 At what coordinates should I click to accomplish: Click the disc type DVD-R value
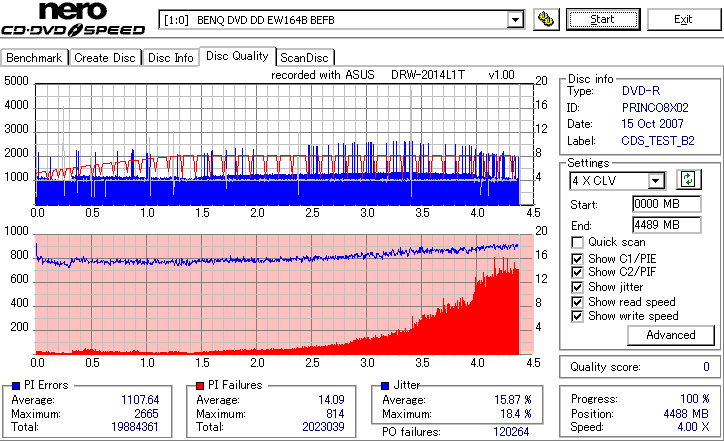pos(641,91)
